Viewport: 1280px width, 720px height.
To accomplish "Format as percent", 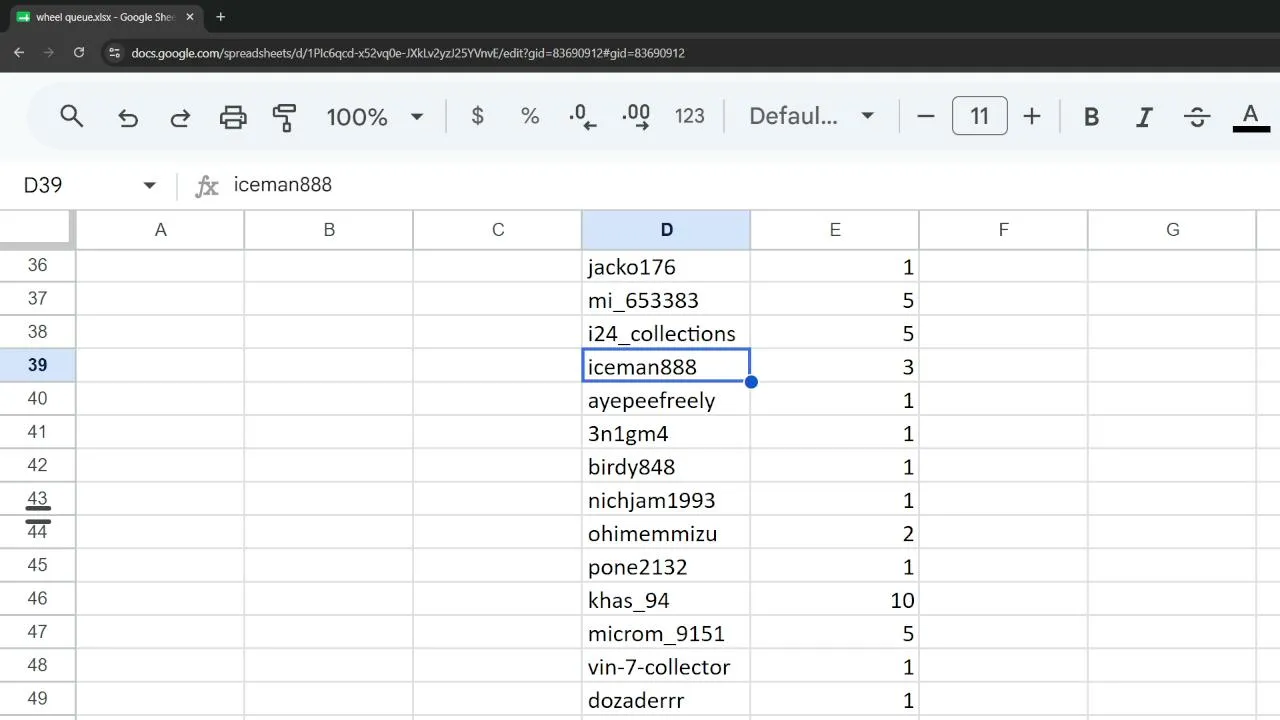I will pos(530,116).
